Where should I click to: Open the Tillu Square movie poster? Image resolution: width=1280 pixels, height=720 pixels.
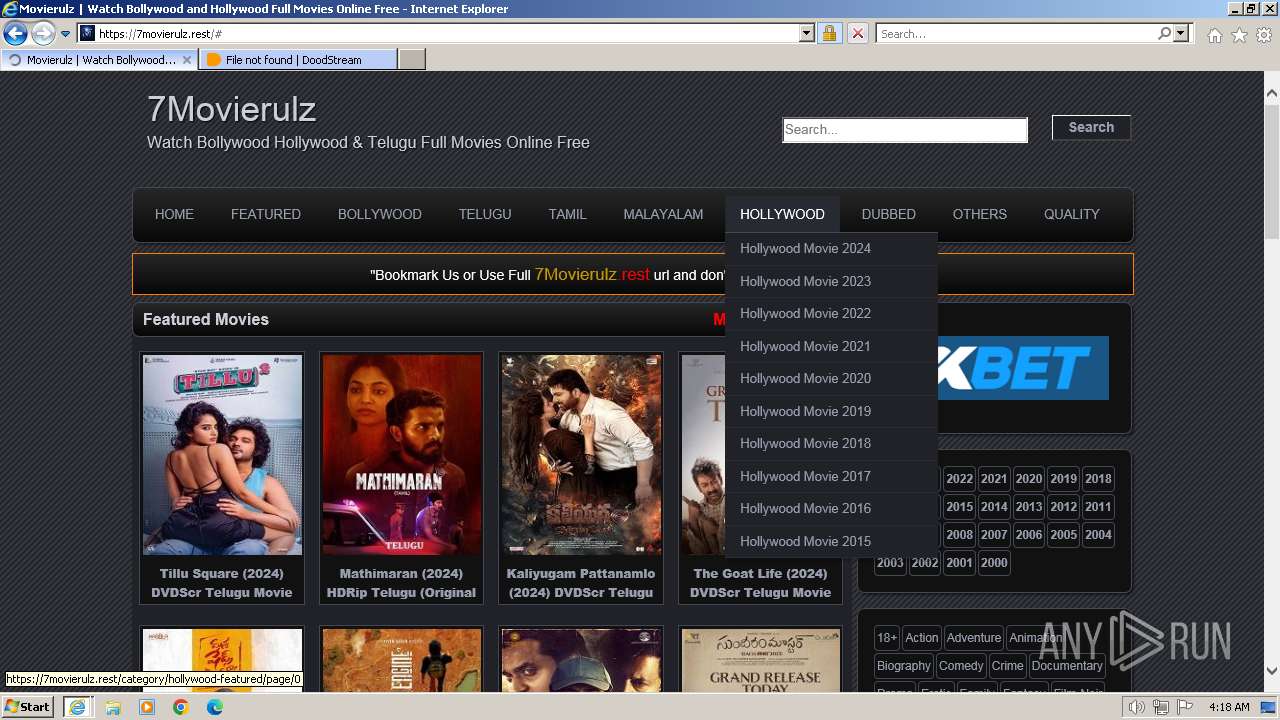[x=222, y=455]
